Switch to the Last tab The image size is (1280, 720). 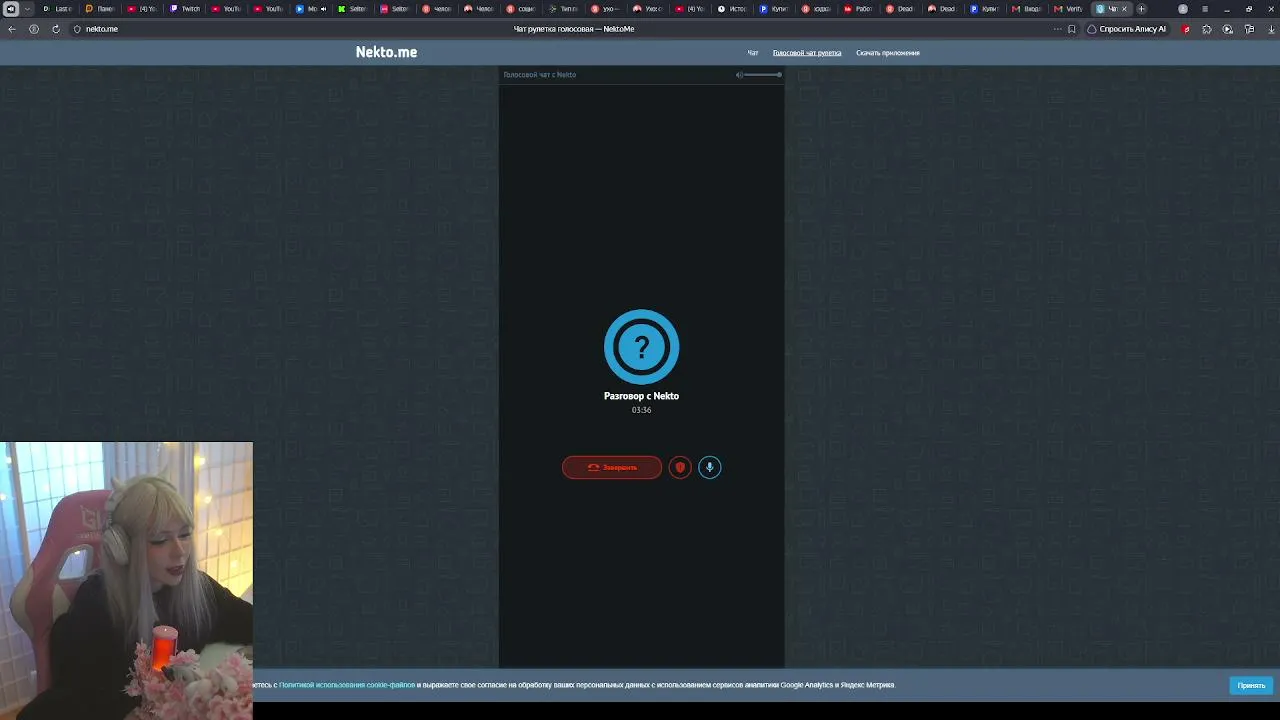point(58,9)
